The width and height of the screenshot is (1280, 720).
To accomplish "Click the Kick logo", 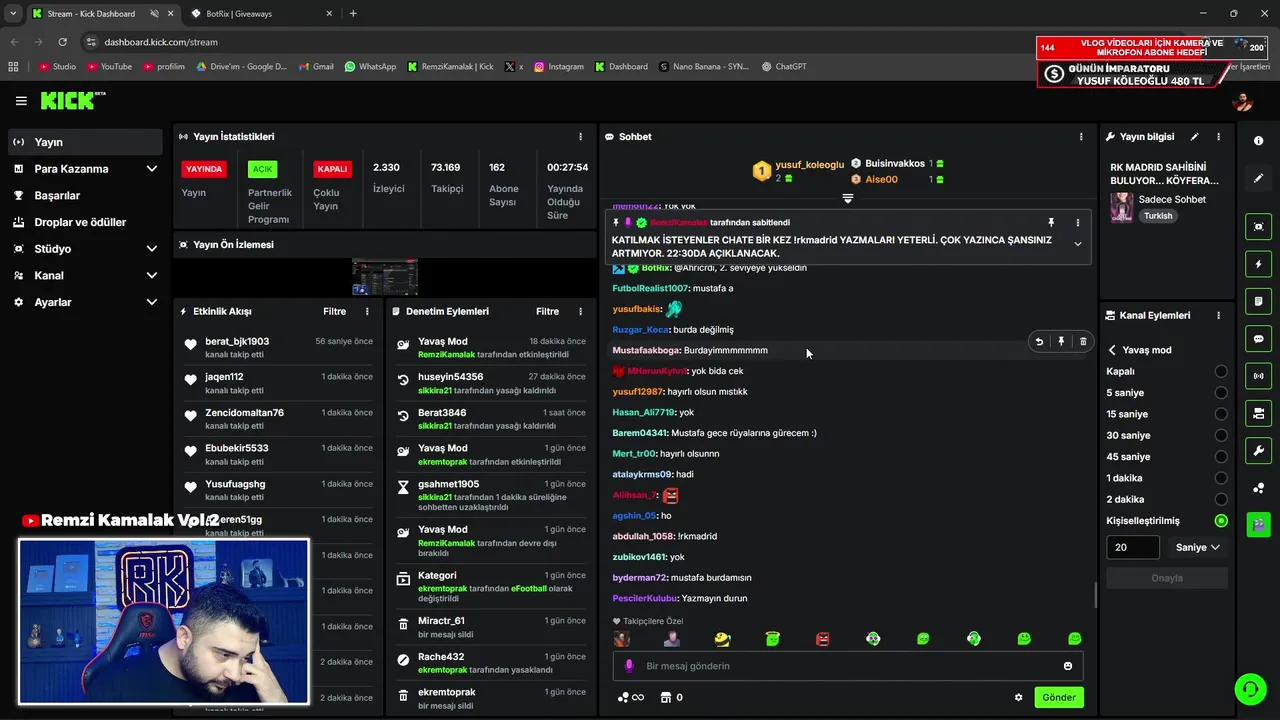I will [72, 100].
